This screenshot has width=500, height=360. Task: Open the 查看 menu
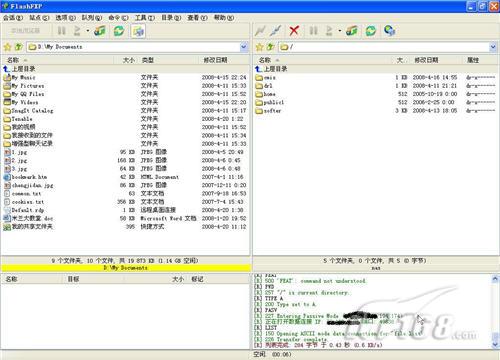pyautogui.click(x=197, y=18)
